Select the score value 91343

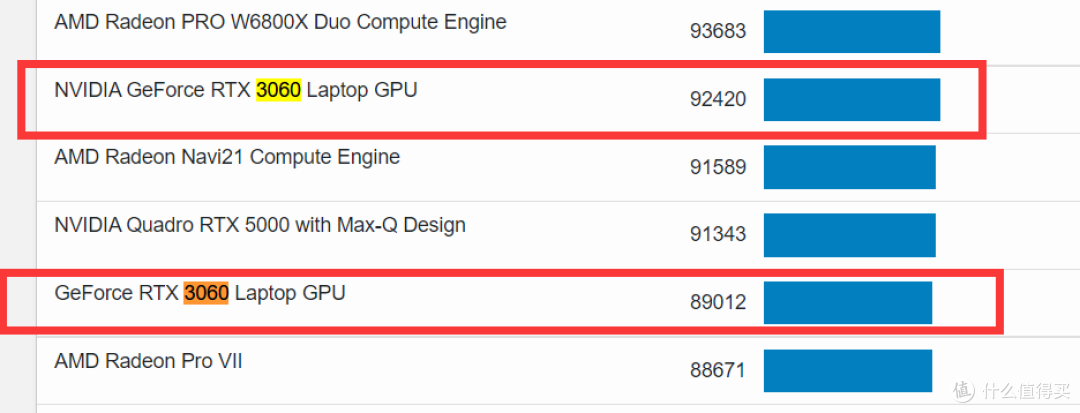718,235
